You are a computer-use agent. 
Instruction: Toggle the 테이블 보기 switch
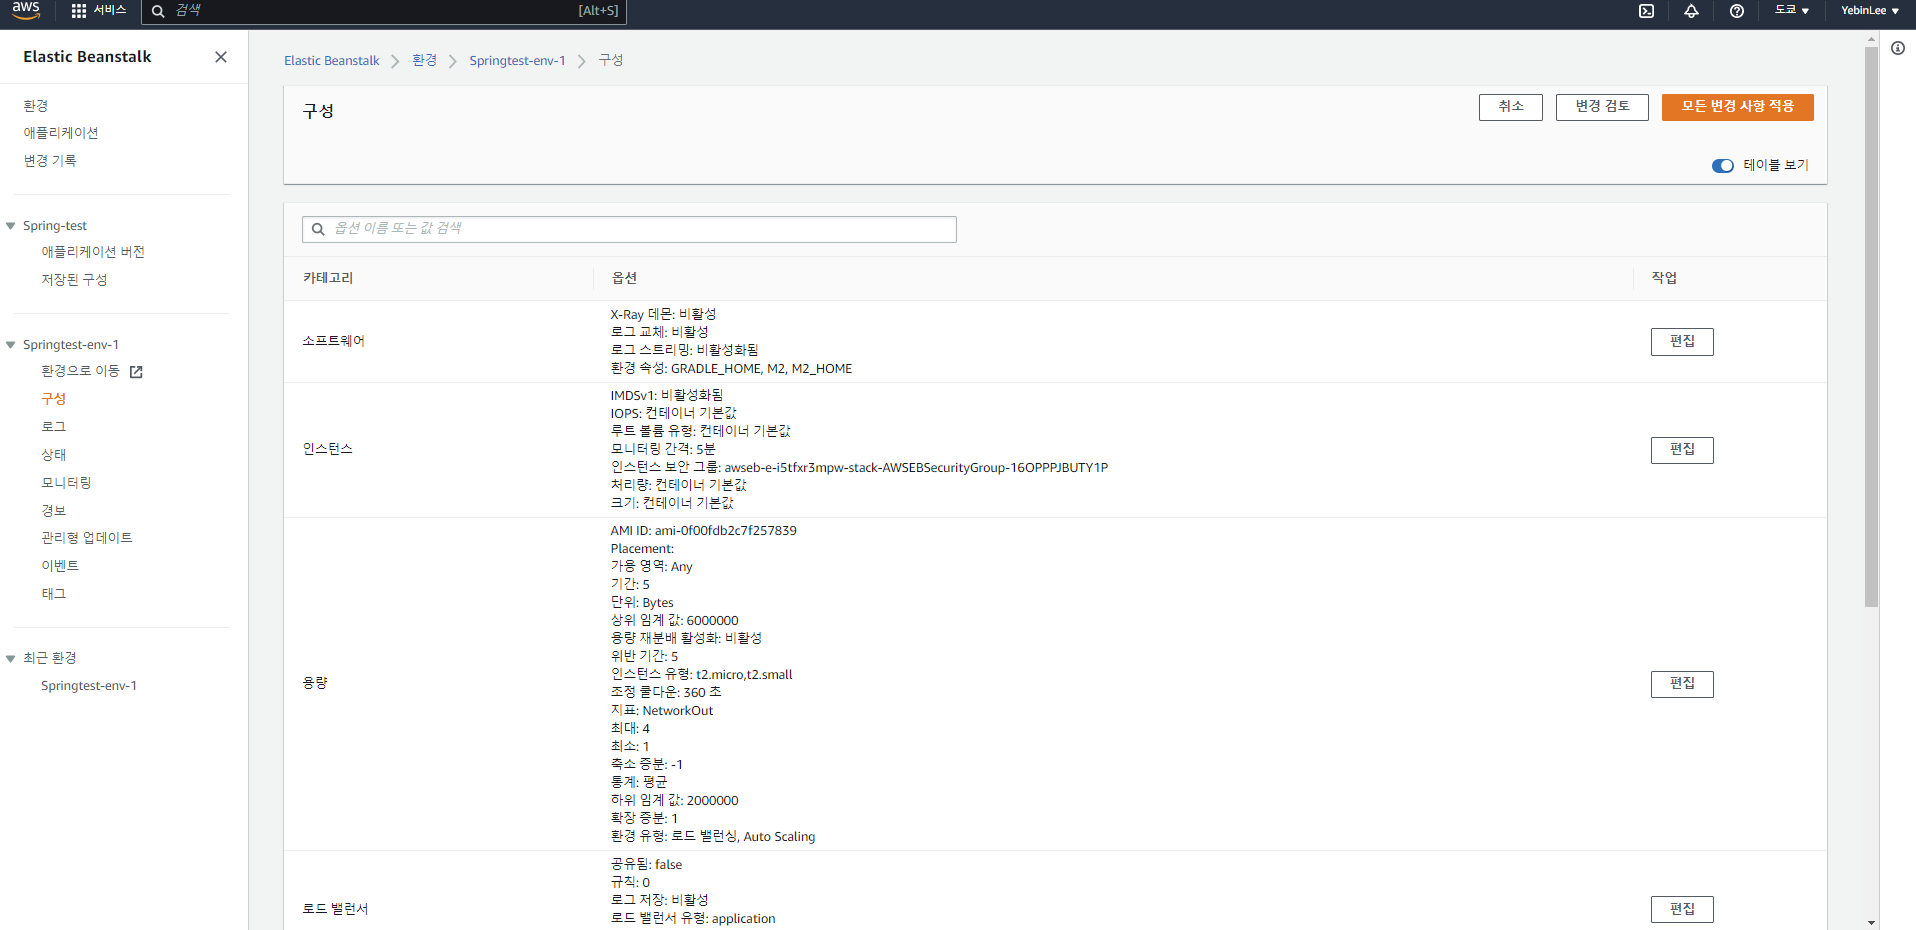(x=1722, y=166)
